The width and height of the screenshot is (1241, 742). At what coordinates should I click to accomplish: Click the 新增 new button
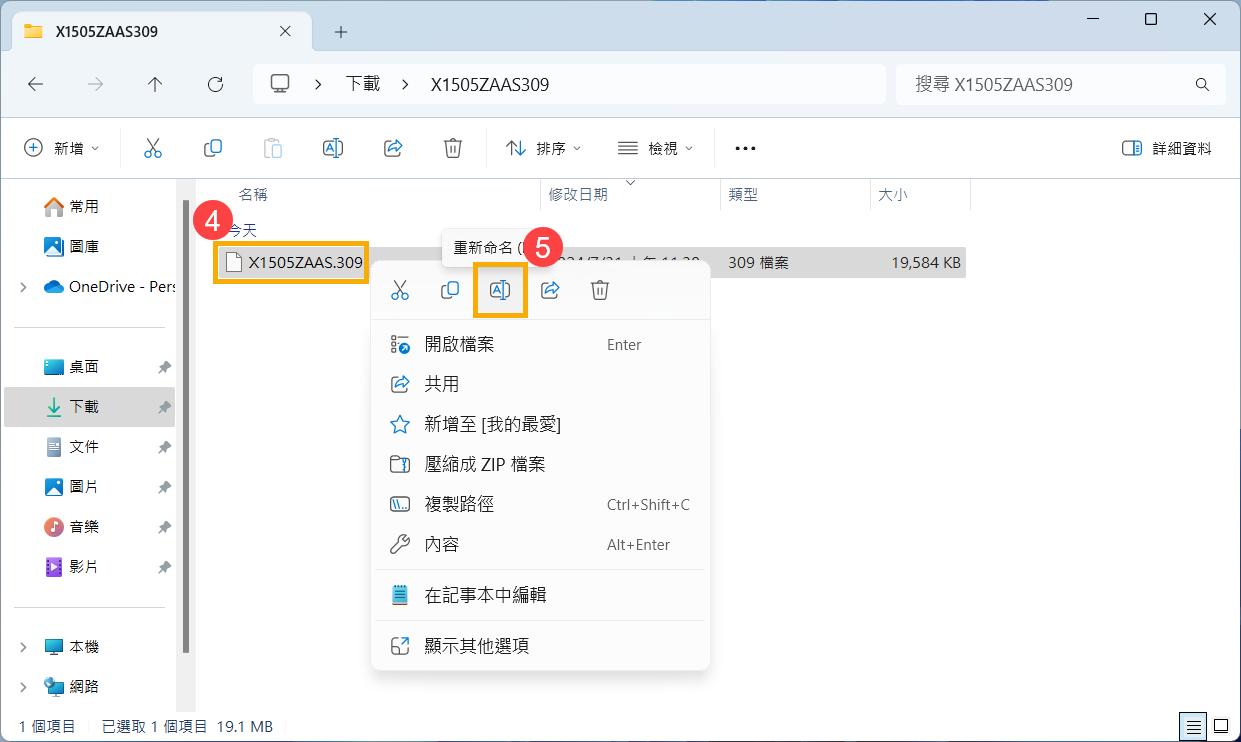point(62,148)
